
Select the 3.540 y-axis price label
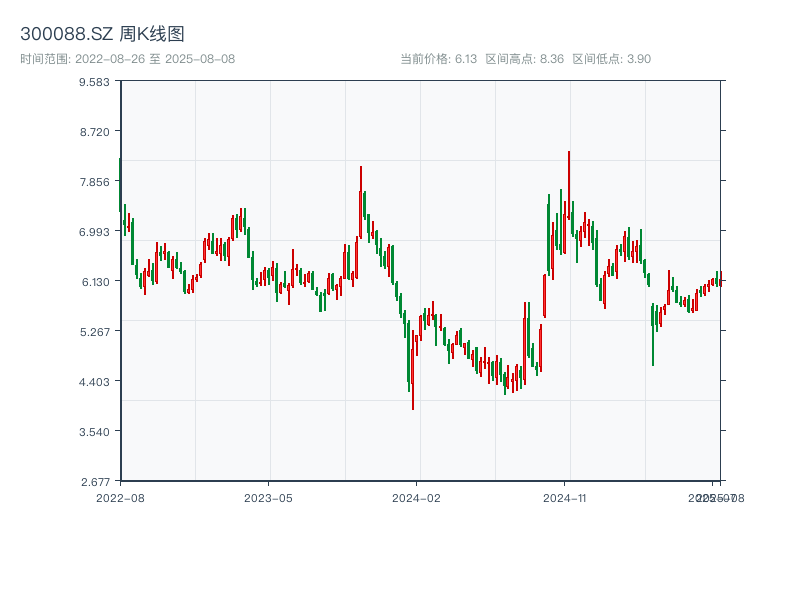[94, 432]
